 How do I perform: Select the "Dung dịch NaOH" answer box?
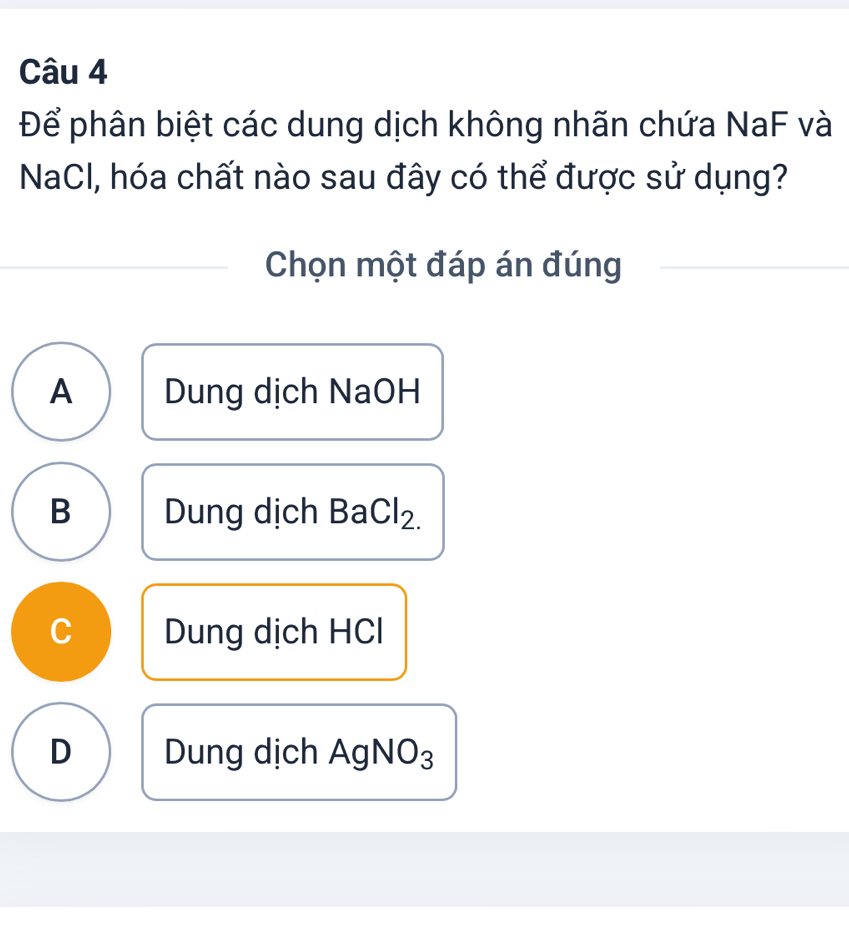click(x=292, y=392)
